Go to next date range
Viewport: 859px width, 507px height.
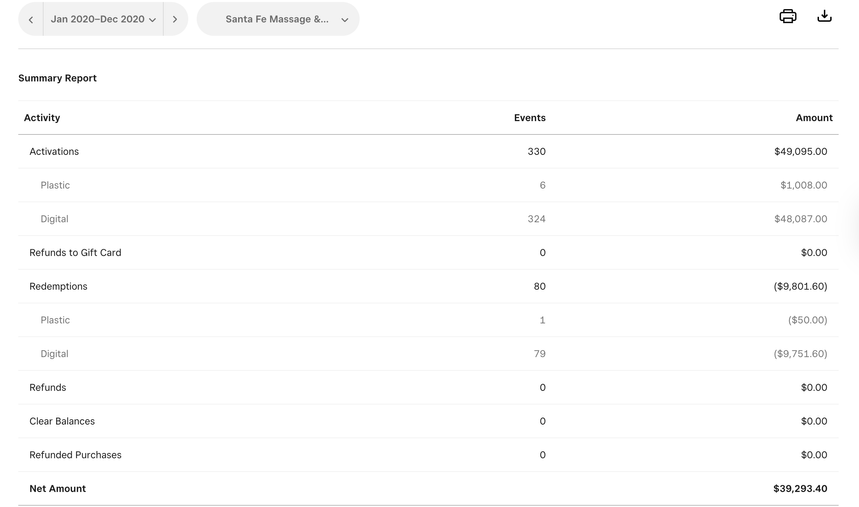[x=175, y=19]
